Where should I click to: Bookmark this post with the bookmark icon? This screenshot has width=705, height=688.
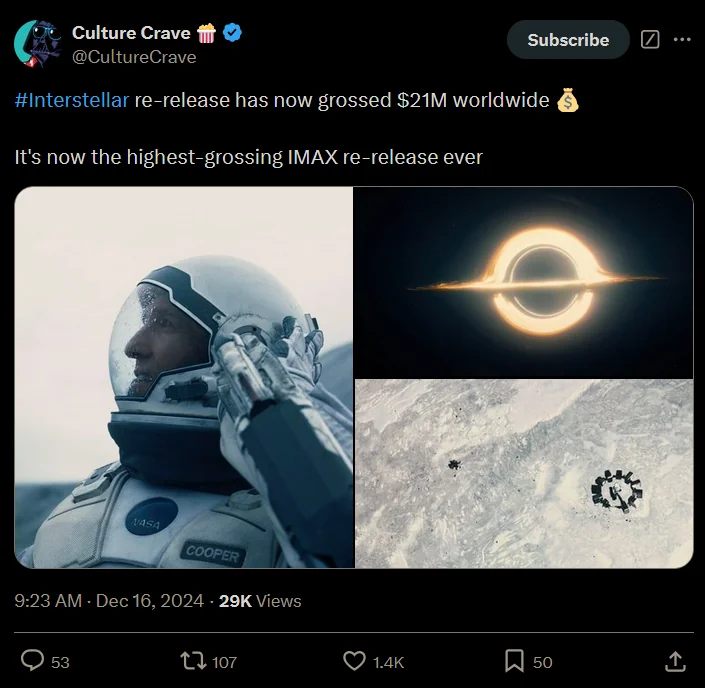tap(514, 661)
